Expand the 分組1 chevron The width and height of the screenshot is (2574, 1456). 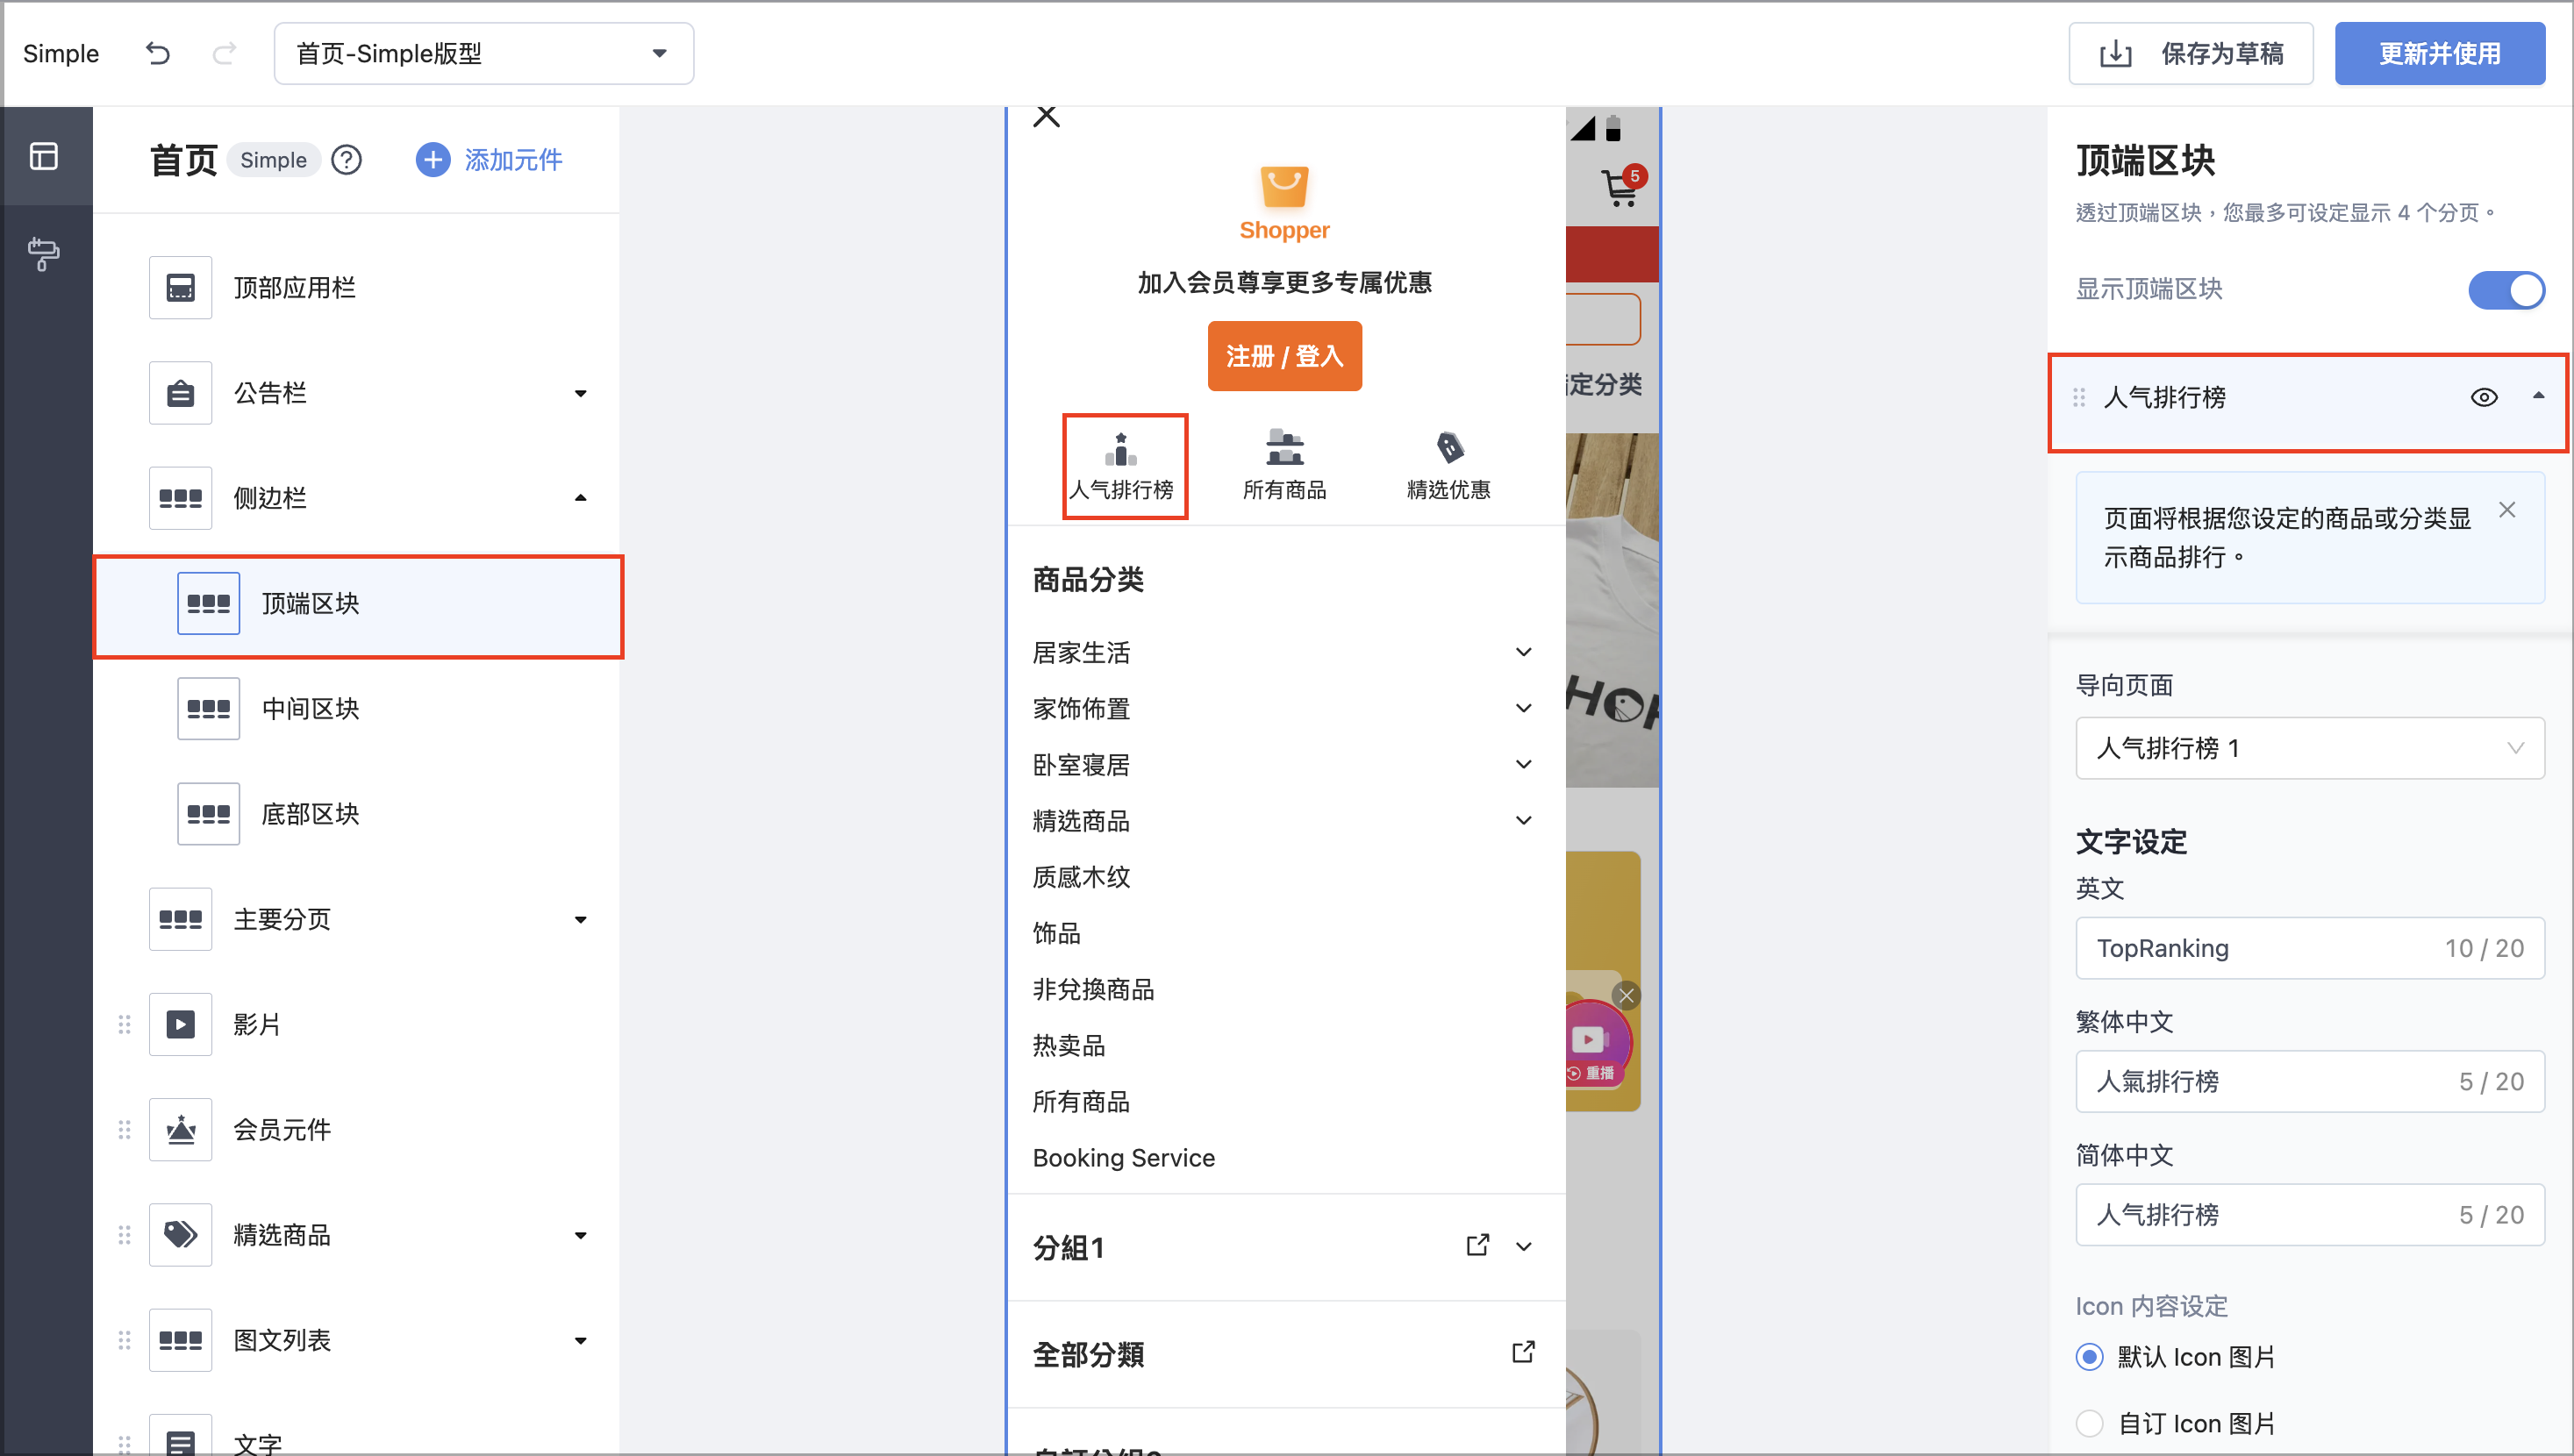1523,1247
